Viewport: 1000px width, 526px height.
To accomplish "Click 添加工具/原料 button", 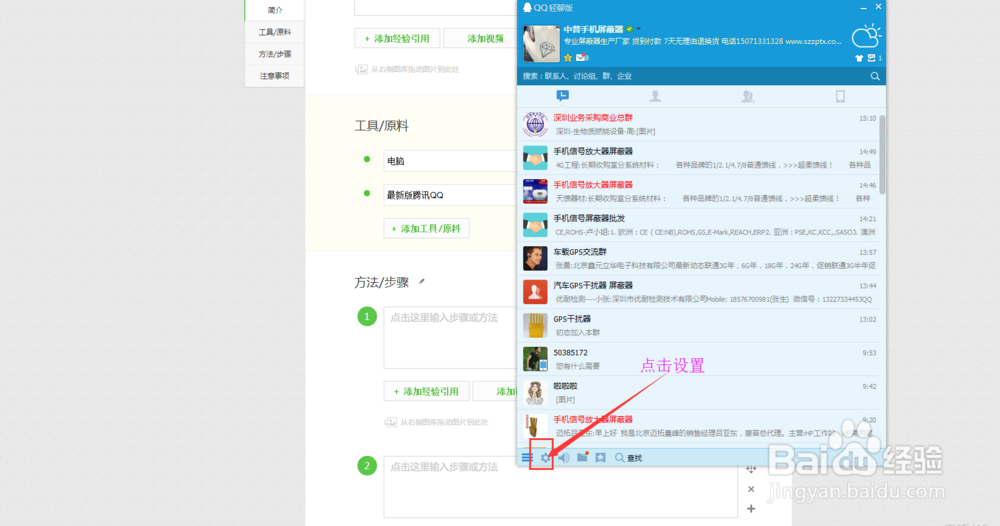I will pos(426,228).
